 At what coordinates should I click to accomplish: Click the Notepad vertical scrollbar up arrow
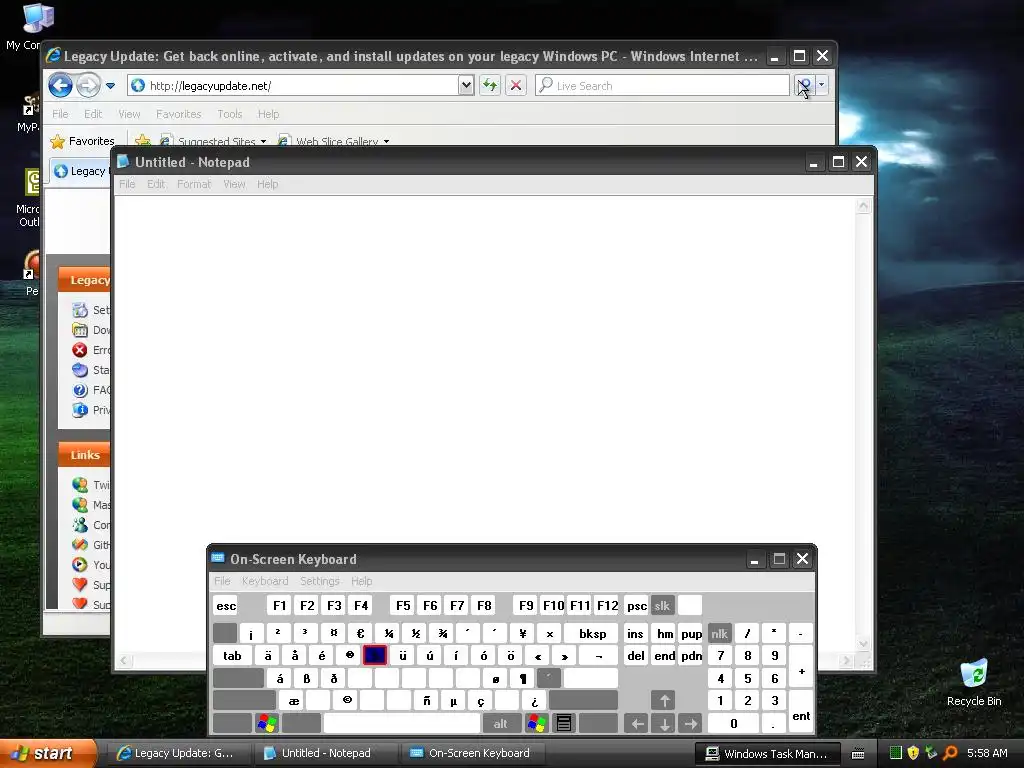click(x=863, y=206)
